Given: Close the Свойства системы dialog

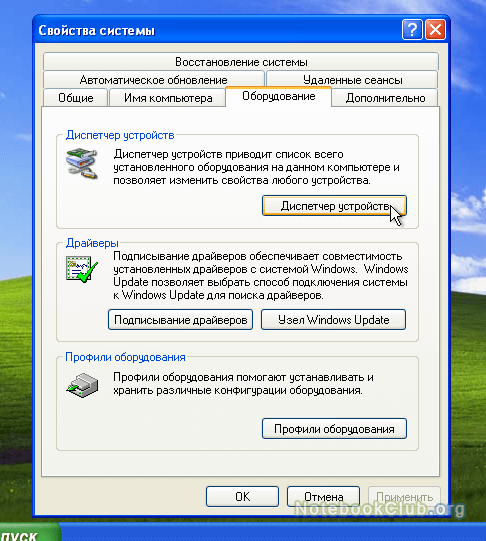Looking at the screenshot, I should [x=435, y=30].
